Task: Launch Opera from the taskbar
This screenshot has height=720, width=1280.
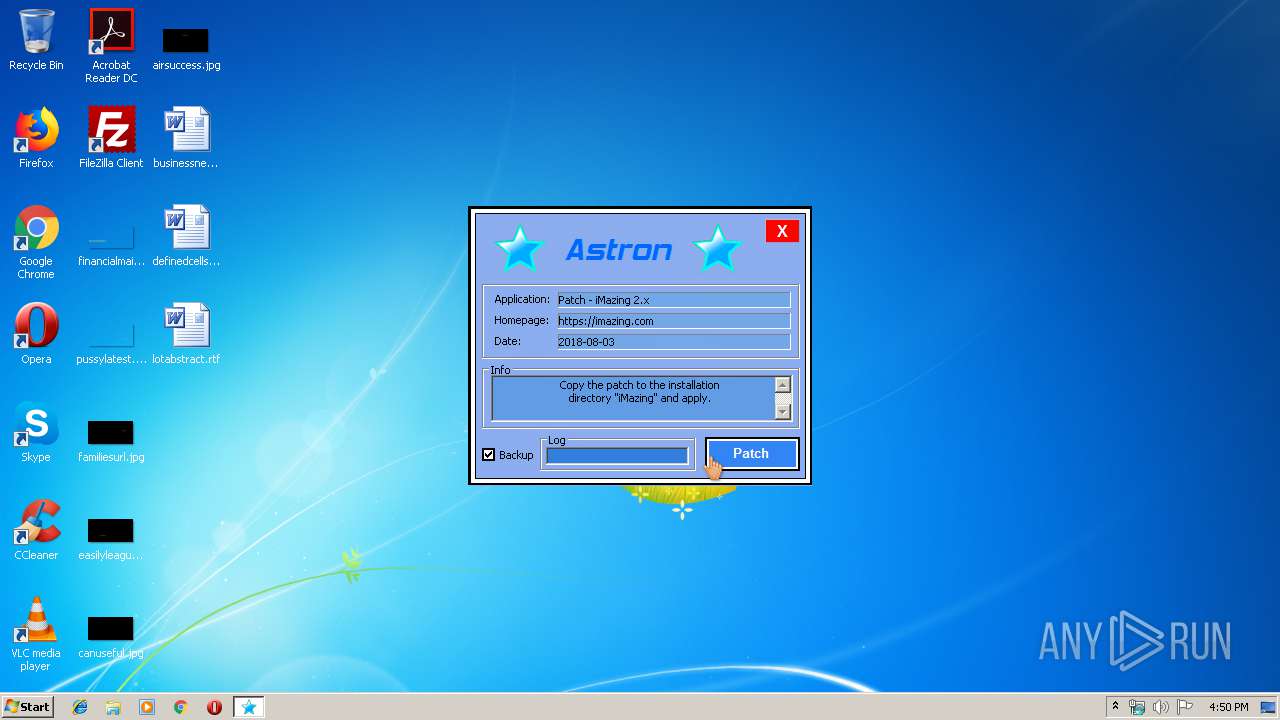Action: pyautogui.click(x=214, y=707)
